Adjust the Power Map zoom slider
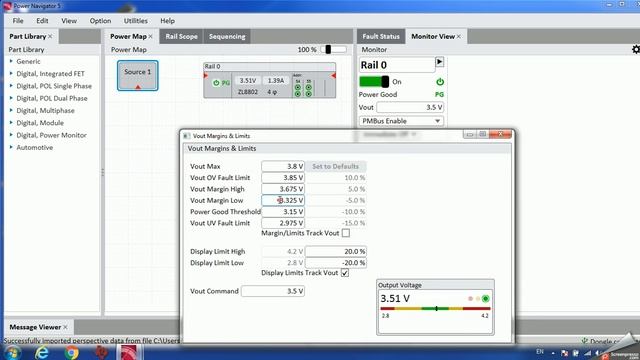This screenshot has width=640, height=360. (x=328, y=49)
